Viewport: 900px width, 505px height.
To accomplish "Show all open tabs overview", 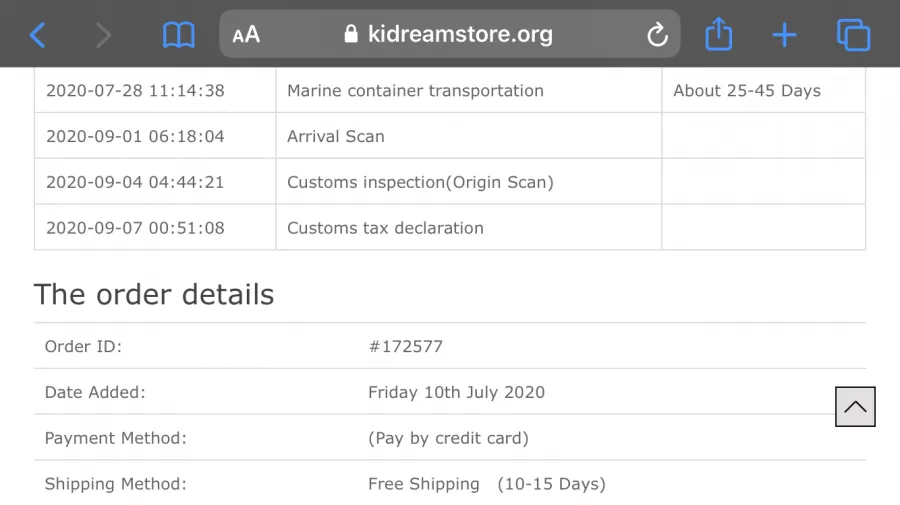I will (854, 35).
